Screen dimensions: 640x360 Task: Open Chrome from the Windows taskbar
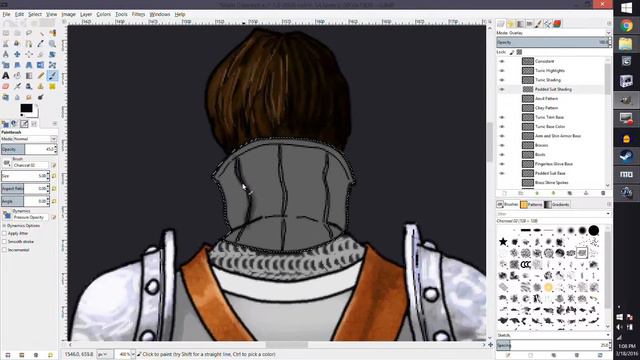(x=627, y=26)
